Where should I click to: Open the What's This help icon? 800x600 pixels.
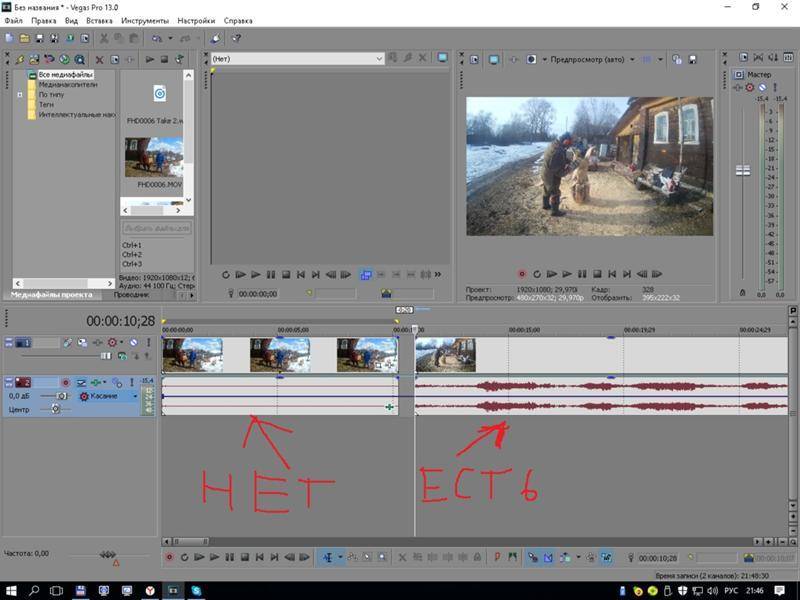click(236, 38)
